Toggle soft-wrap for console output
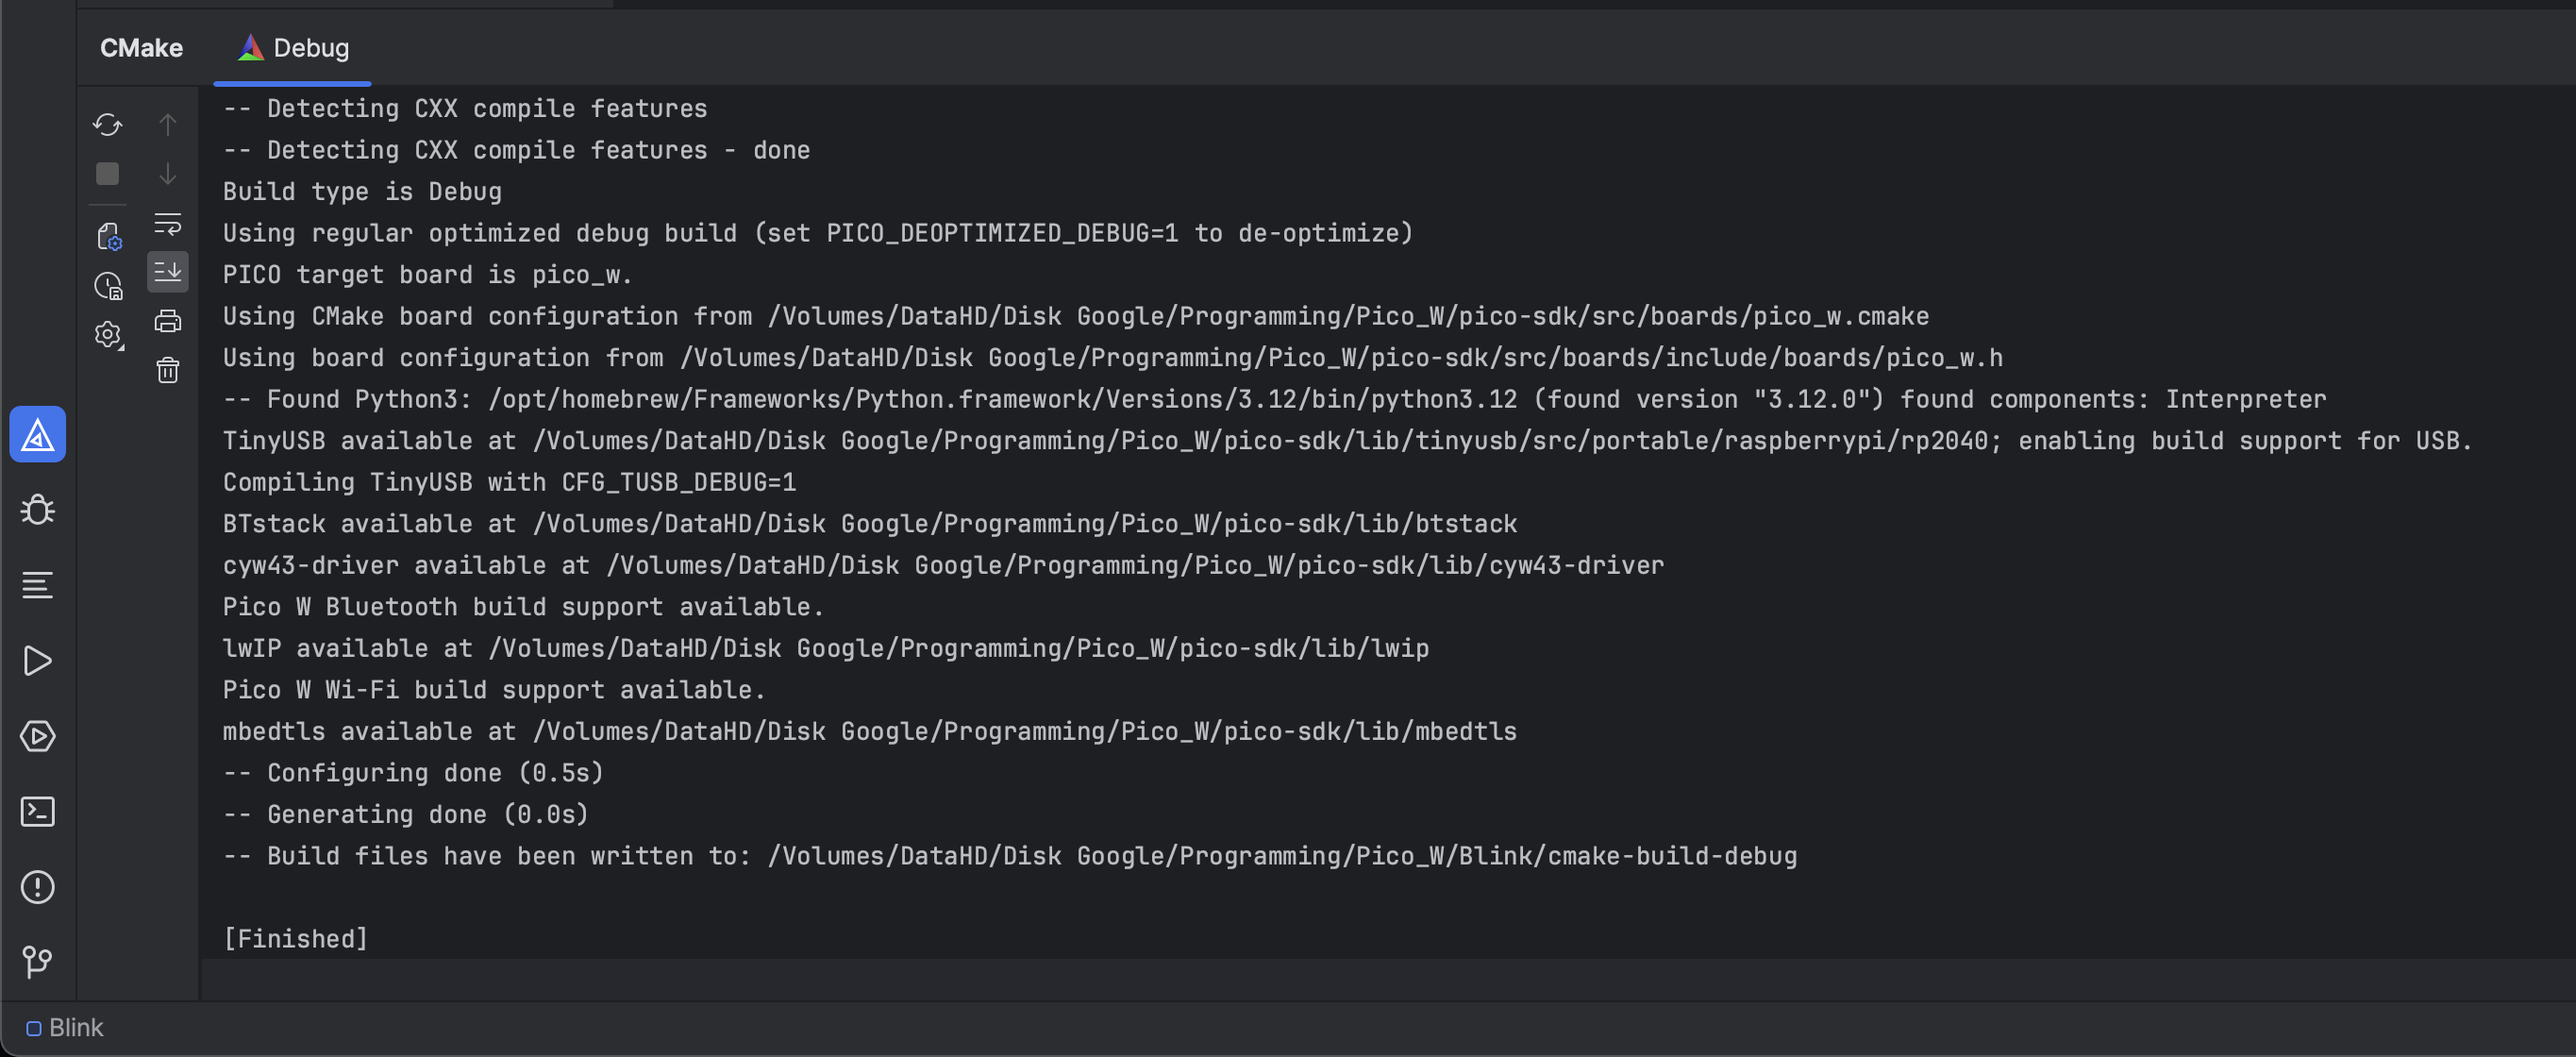This screenshot has height=1057, width=2576. pos(168,223)
